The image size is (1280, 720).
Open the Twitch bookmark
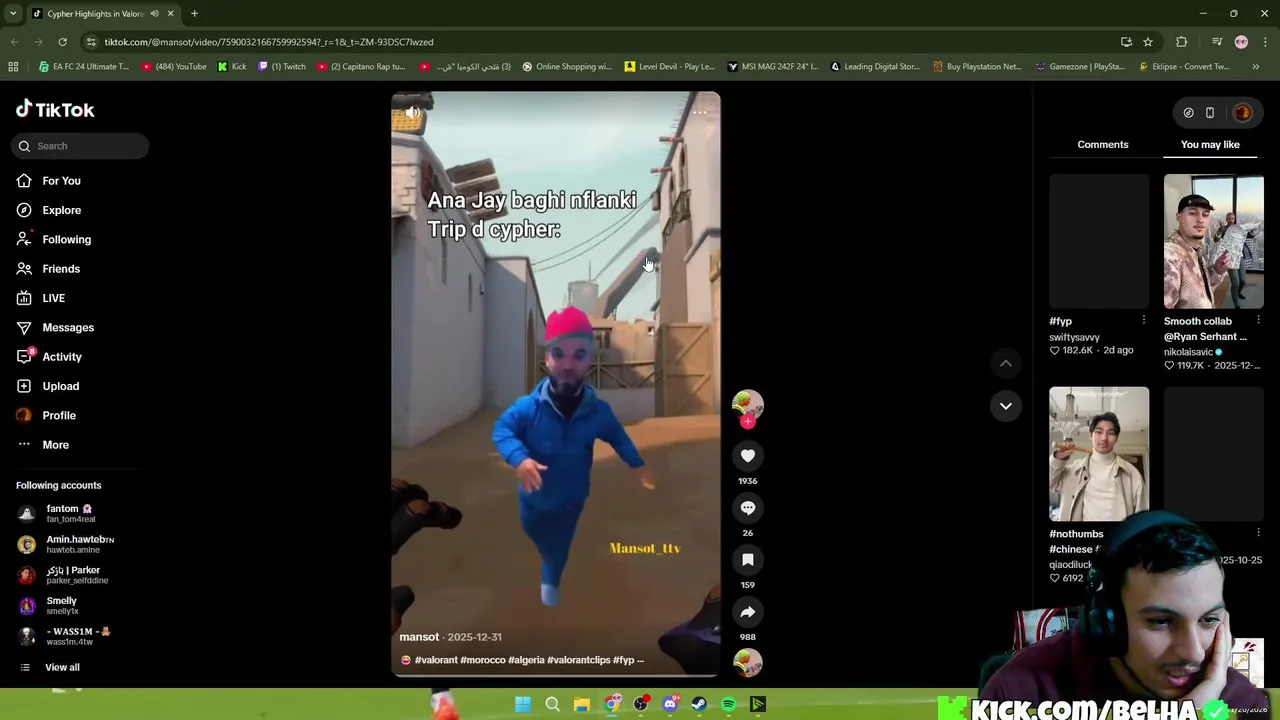click(282, 67)
